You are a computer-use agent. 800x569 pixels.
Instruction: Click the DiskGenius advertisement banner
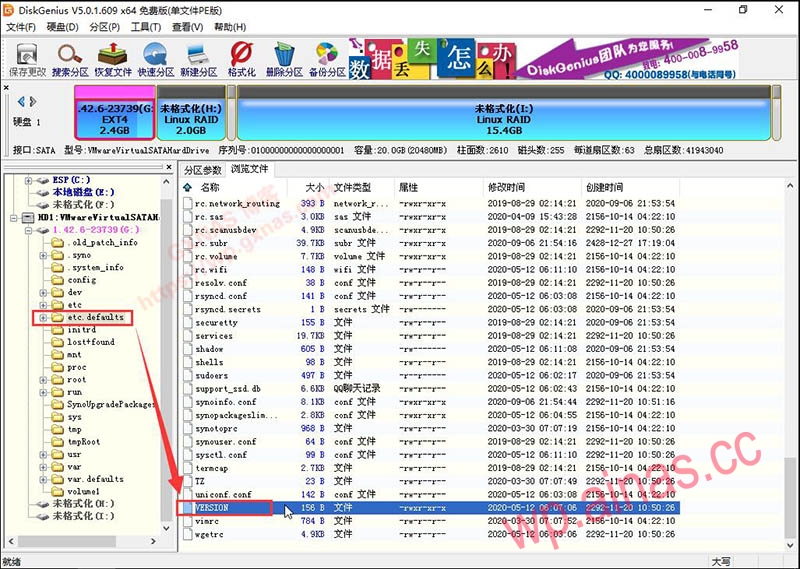(543, 59)
